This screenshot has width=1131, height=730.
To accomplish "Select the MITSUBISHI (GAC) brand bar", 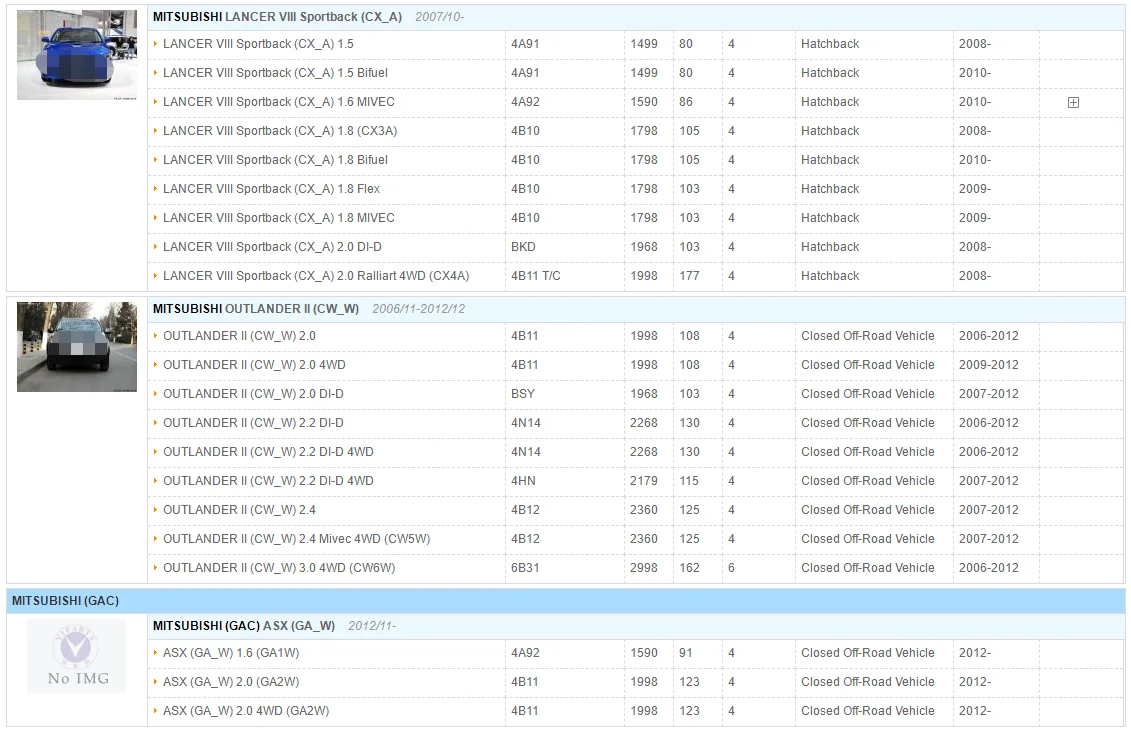I will pyautogui.click(x=566, y=601).
